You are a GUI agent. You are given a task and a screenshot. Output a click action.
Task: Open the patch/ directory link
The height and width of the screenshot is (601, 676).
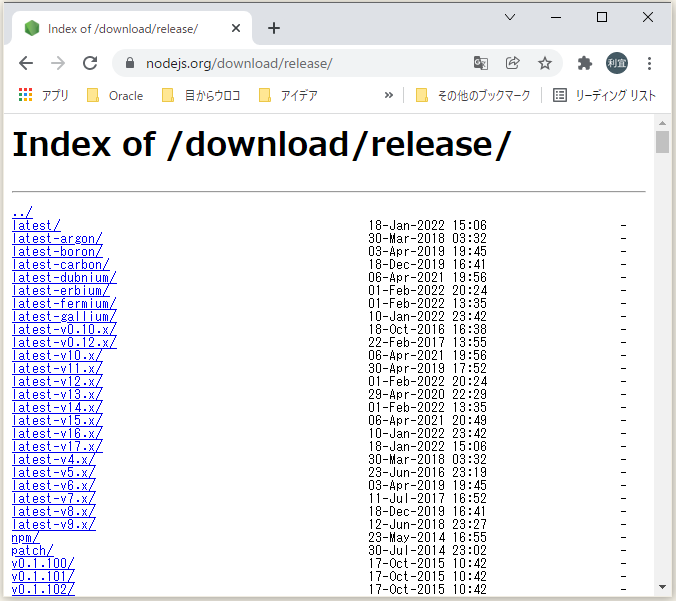pyautogui.click(x=32, y=550)
